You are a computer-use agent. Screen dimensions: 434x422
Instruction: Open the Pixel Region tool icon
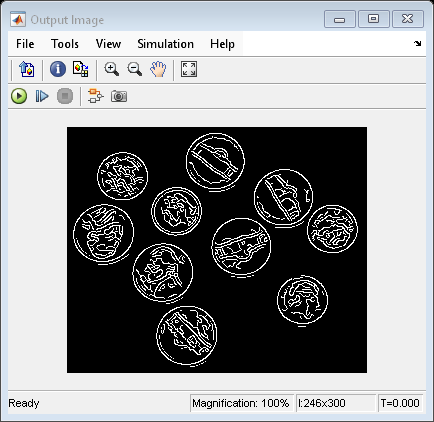coord(81,69)
